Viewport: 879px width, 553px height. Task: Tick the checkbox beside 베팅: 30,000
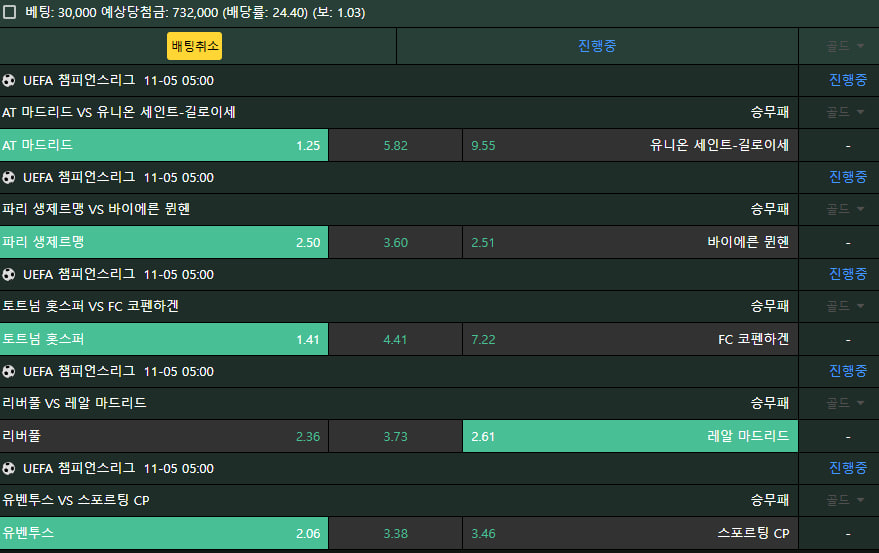pos(9,12)
